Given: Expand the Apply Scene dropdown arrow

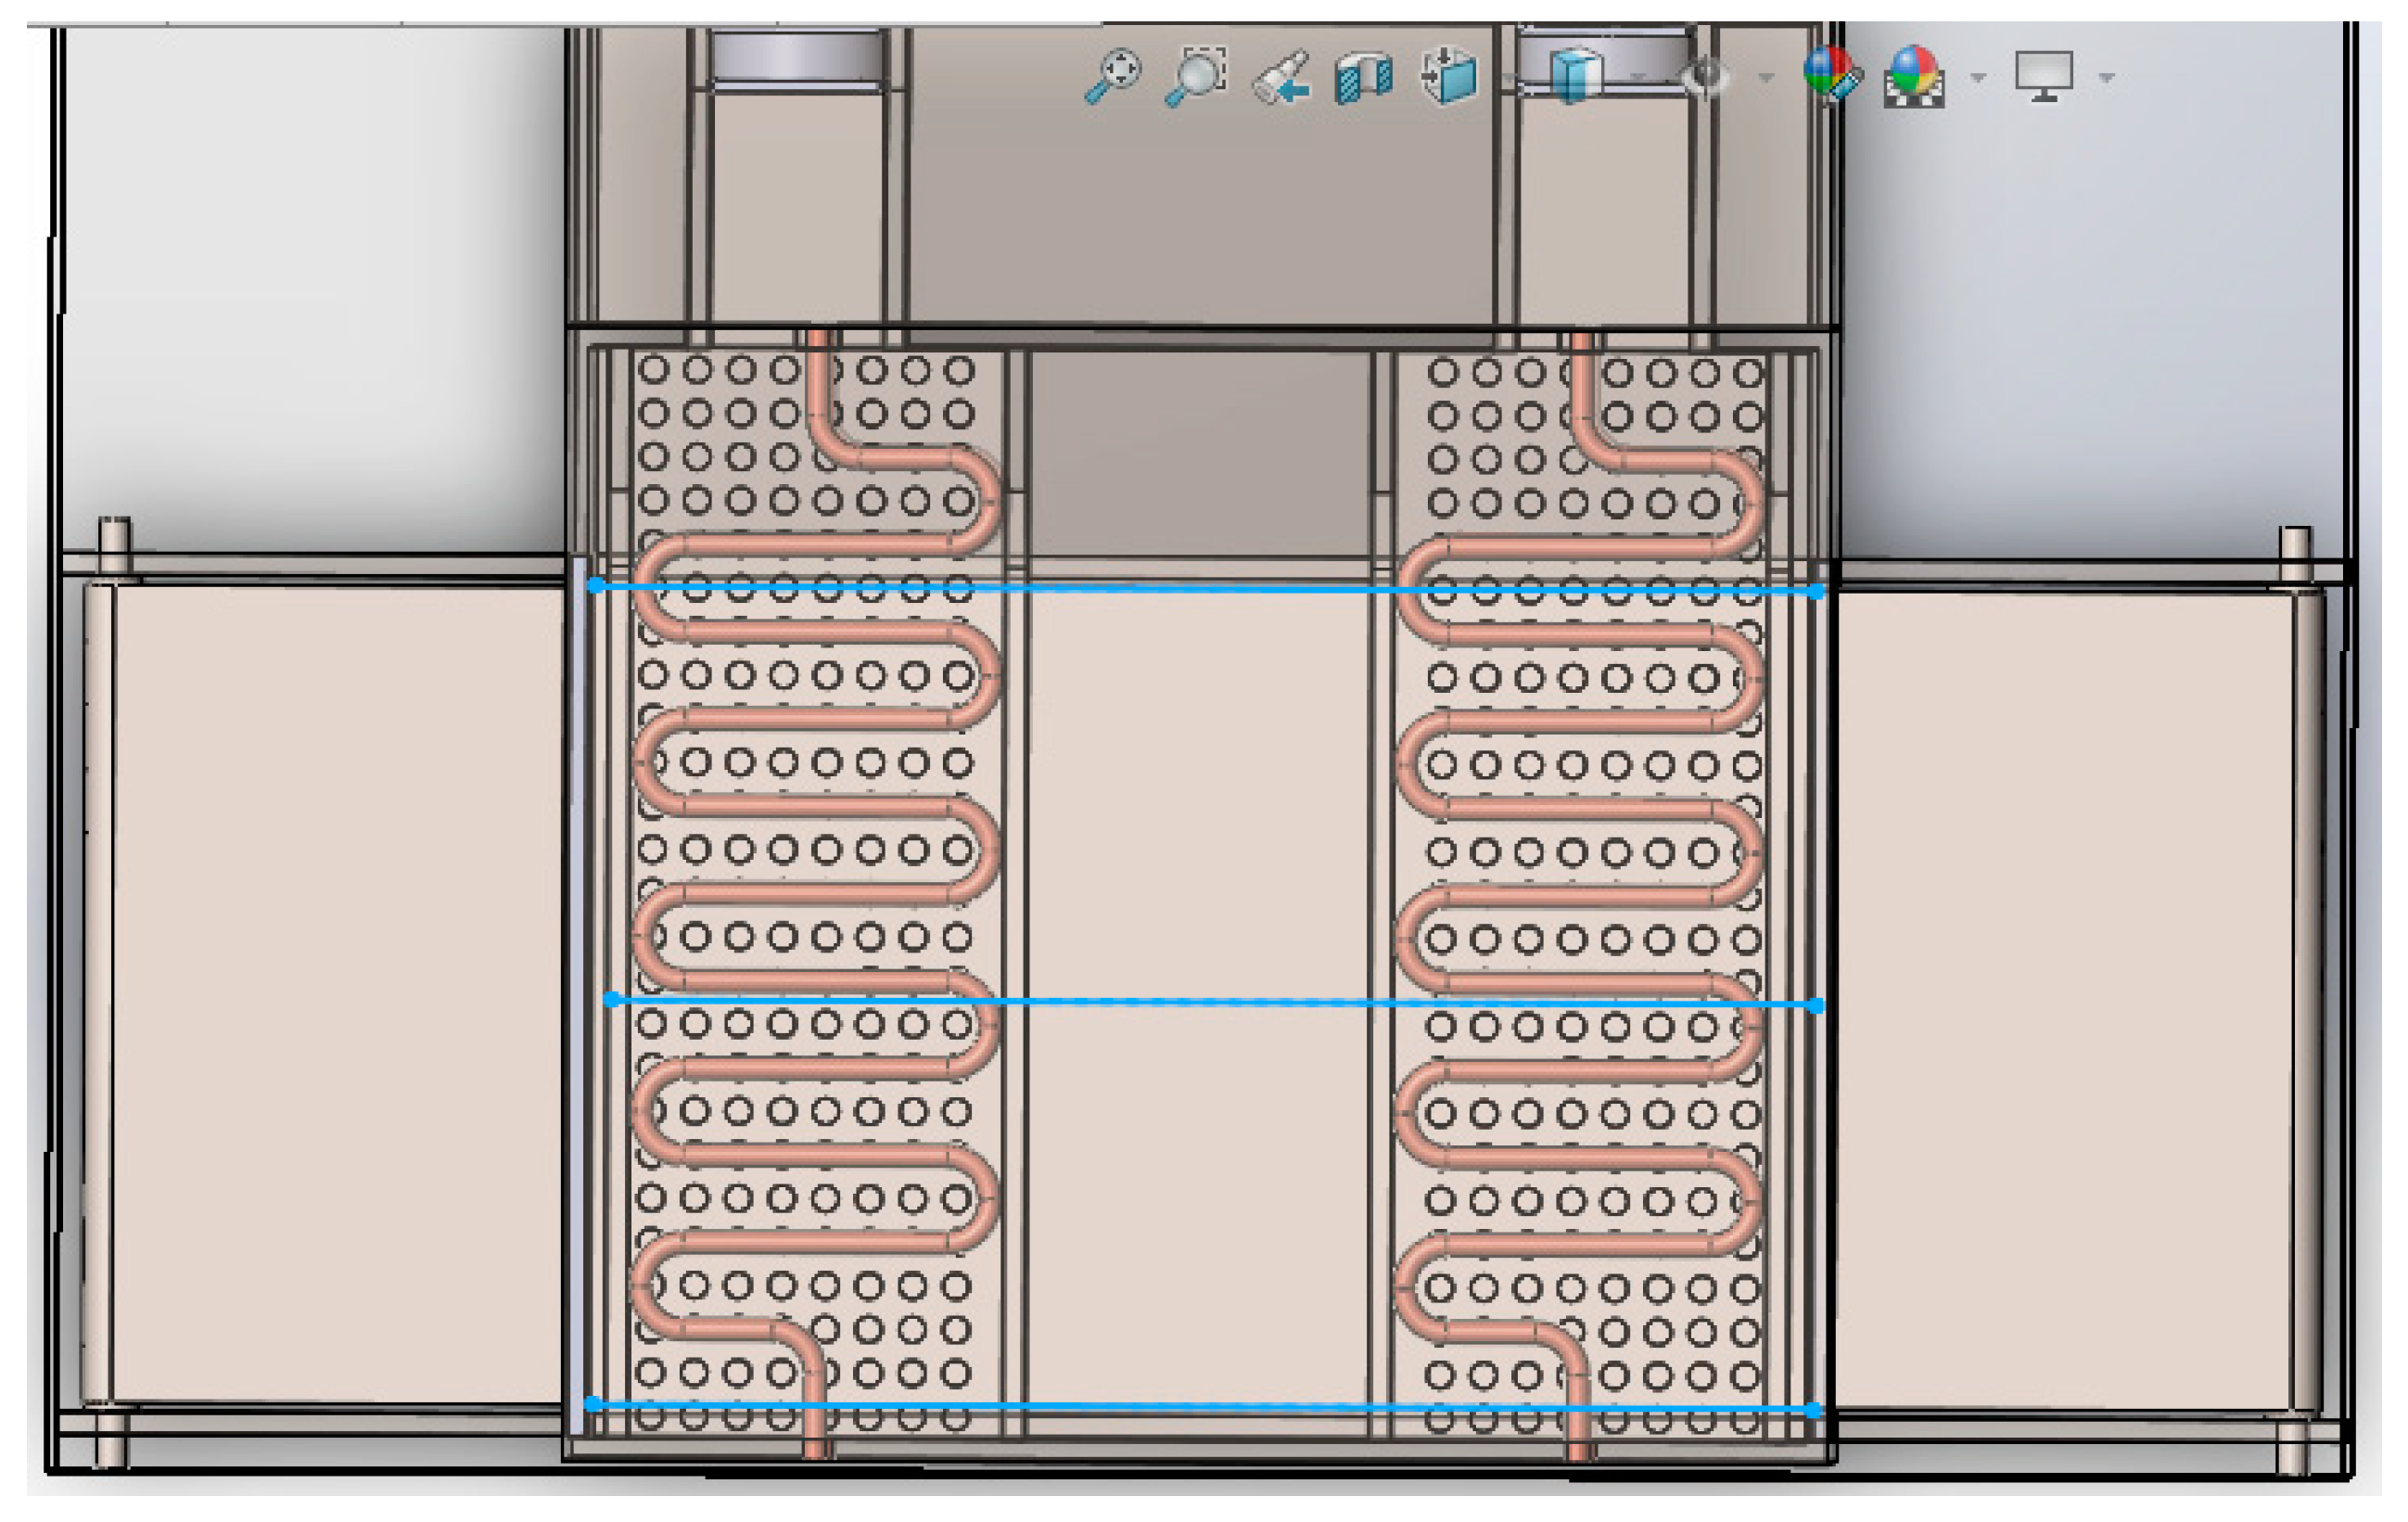Looking at the screenshot, I should [x=1977, y=77].
